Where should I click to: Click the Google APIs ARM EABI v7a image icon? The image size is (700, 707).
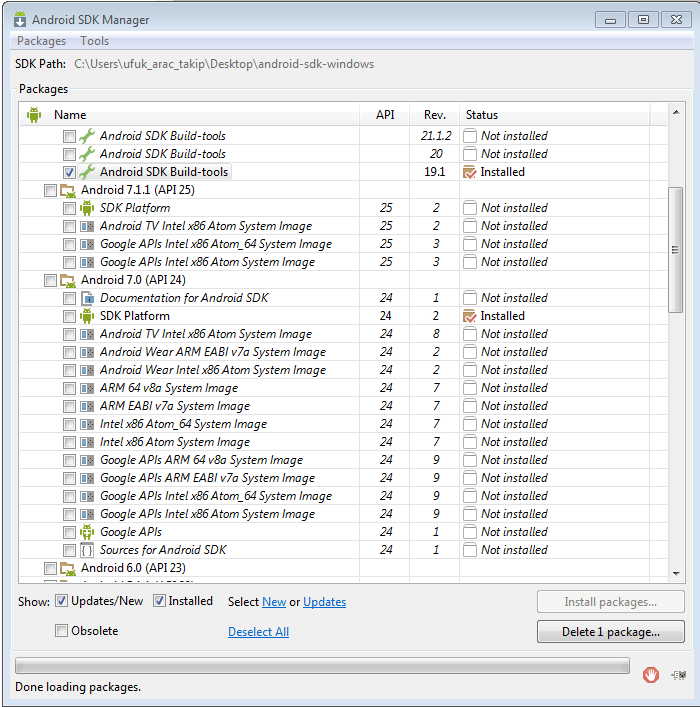(x=87, y=478)
